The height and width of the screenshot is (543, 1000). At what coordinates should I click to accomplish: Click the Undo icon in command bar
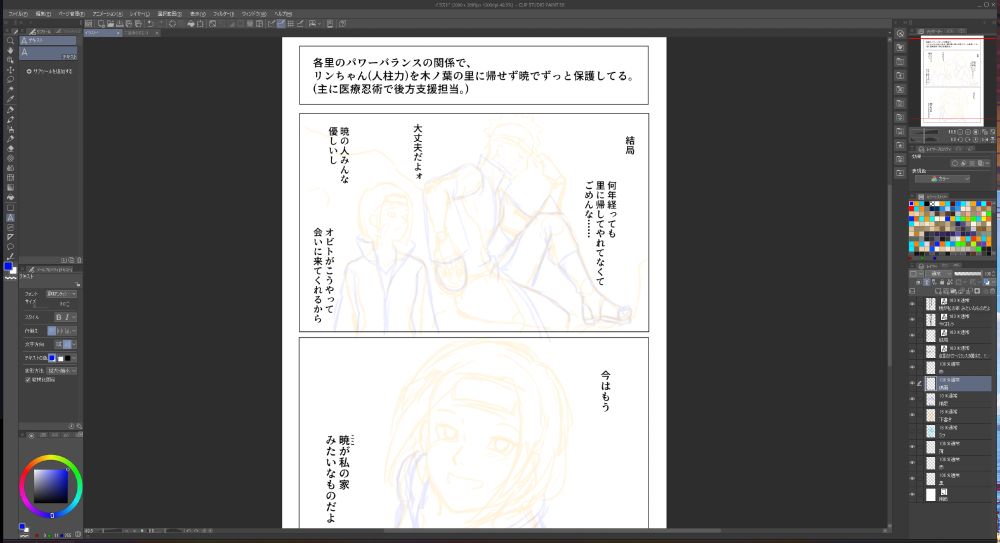(151, 24)
